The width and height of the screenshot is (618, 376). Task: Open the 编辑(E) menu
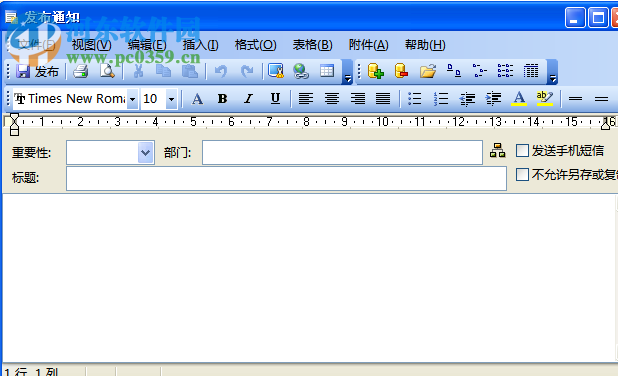[147, 45]
